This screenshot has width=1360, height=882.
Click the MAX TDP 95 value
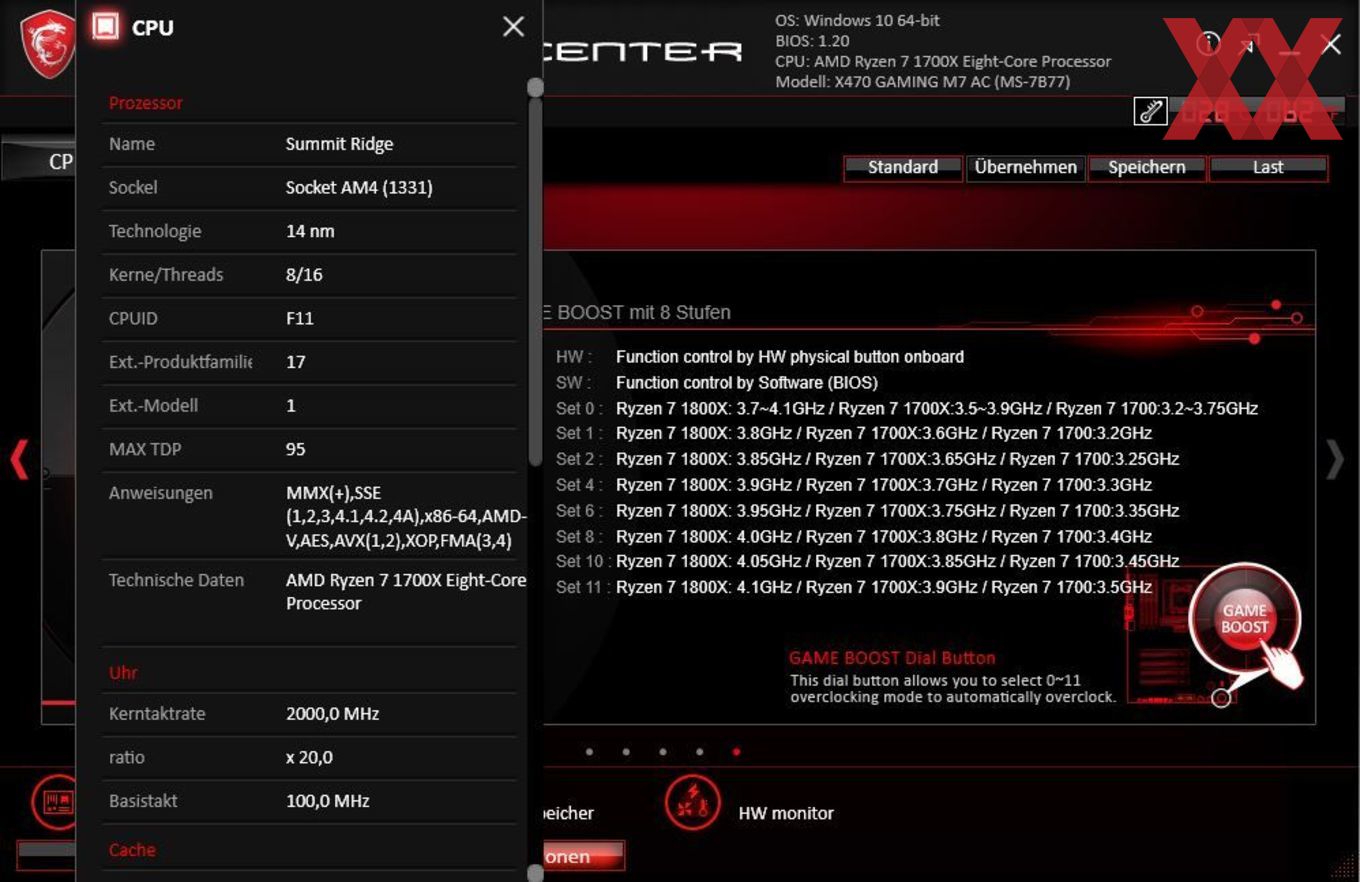295,449
